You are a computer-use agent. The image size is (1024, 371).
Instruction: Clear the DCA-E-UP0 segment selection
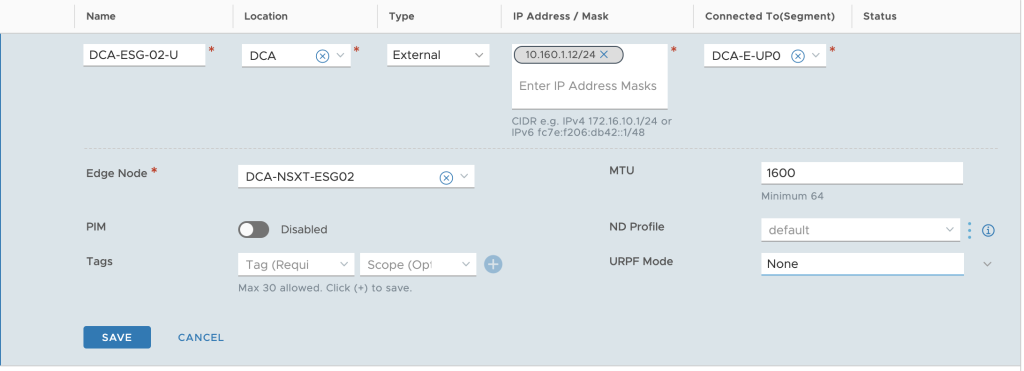point(797,56)
